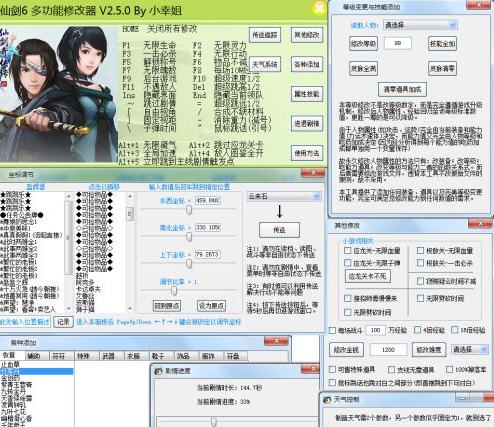This screenshot has width=494, height=427.
Task: Close the 剧情进度 window
Action: pos(310,369)
